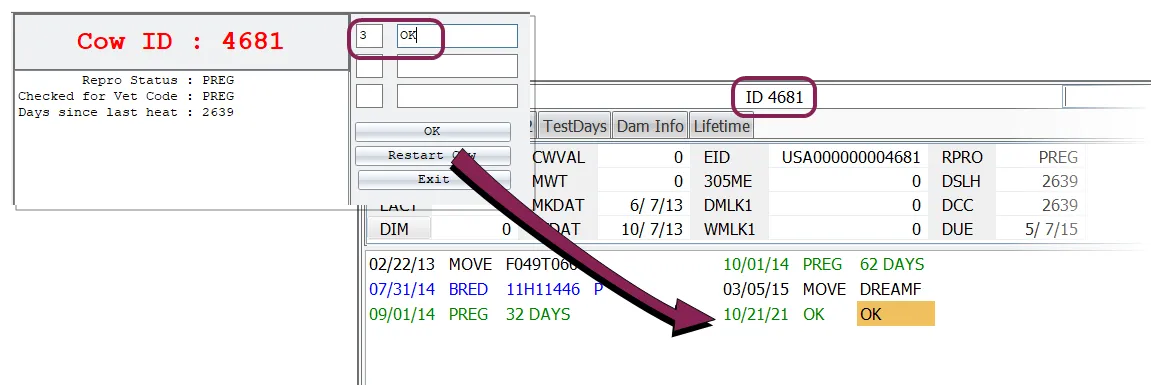Click the DUE field label
This screenshot has height=385, width=1163.
(957, 229)
